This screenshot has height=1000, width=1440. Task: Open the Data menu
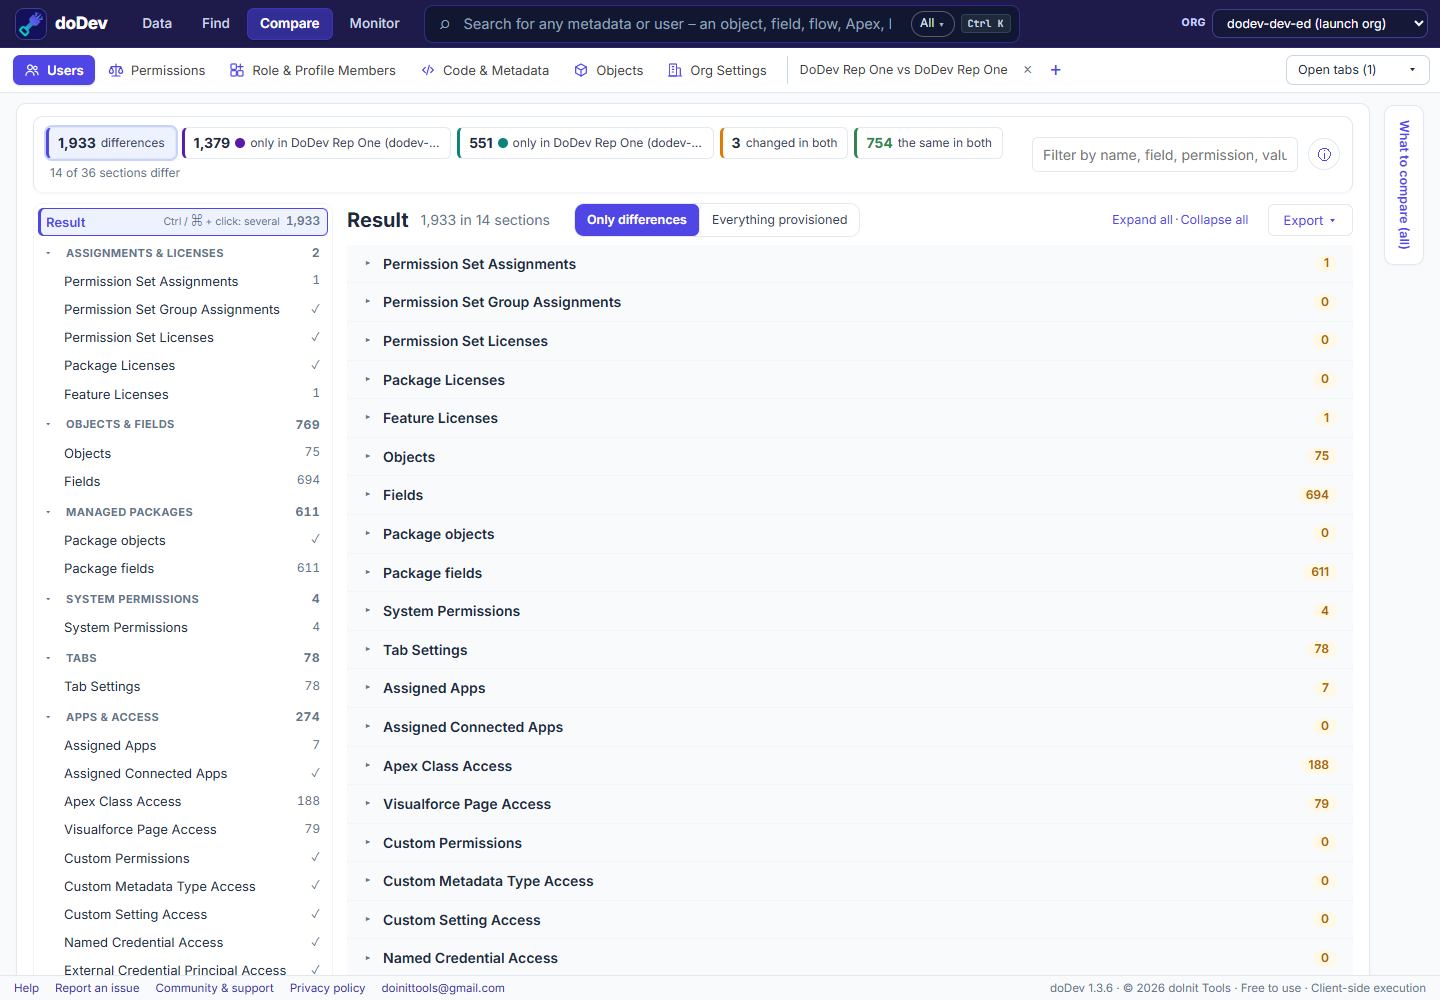(157, 23)
